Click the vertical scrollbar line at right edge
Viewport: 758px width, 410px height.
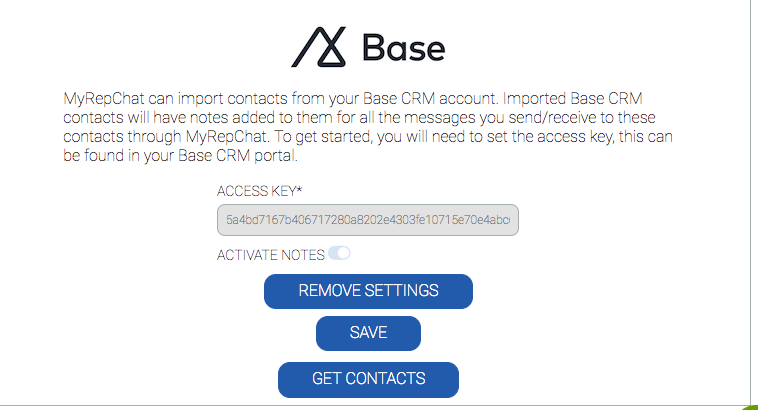point(750,200)
